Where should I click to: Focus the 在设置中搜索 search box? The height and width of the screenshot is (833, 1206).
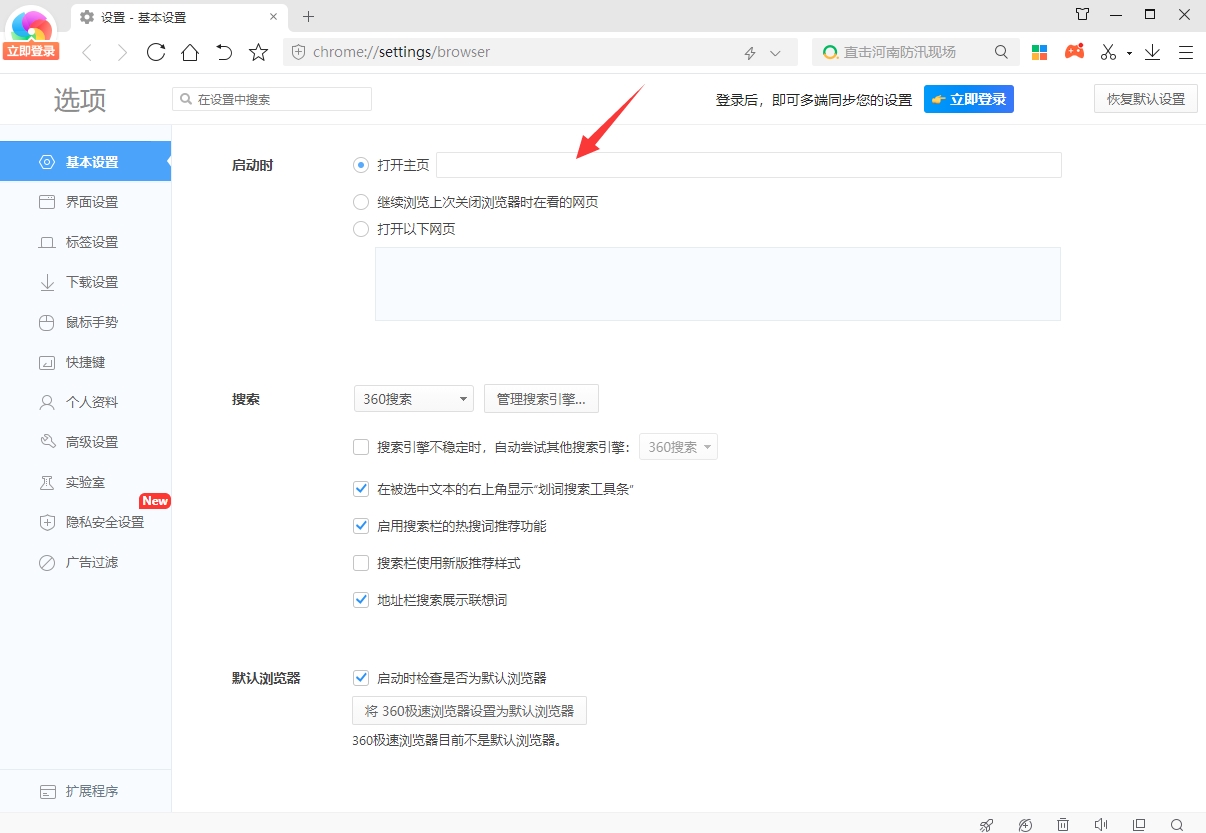272,99
